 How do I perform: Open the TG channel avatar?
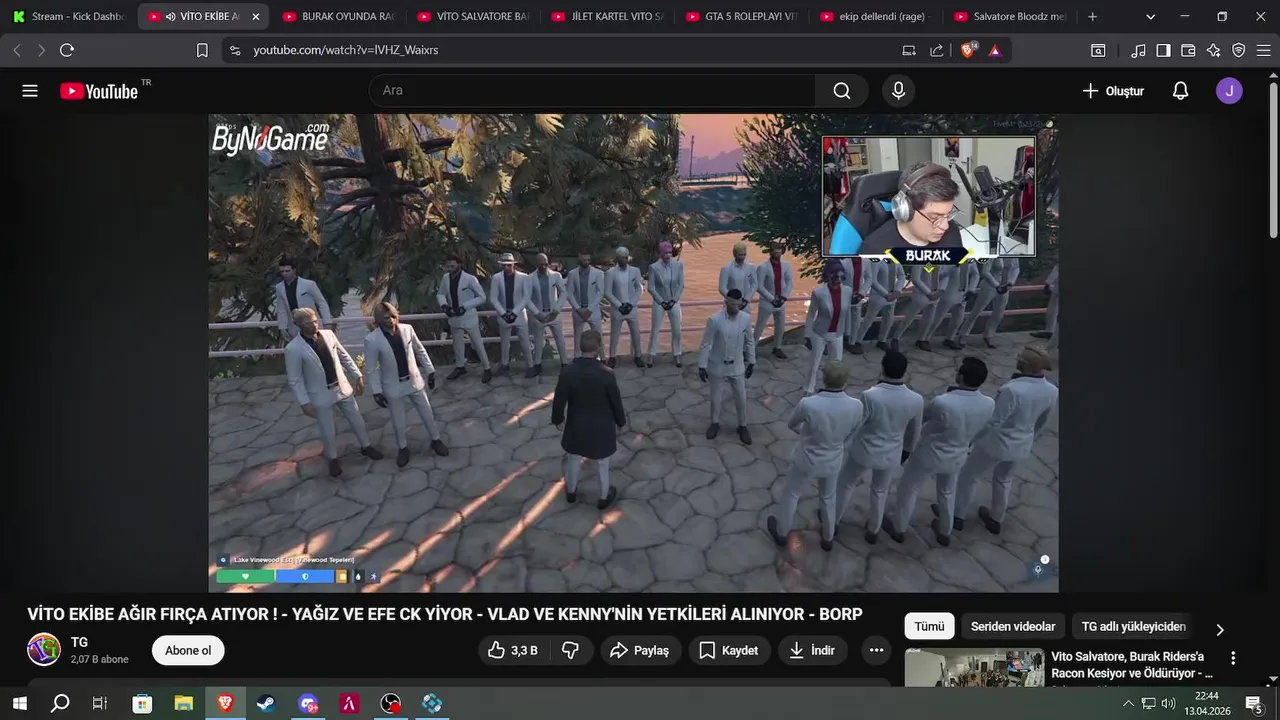43,650
